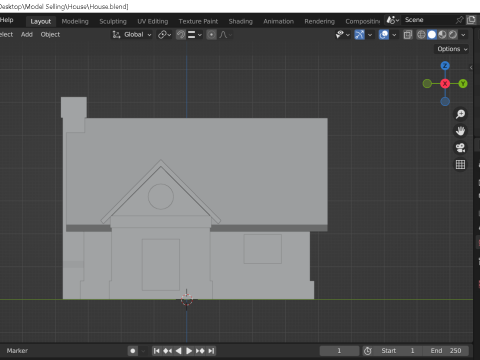Viewport: 480px width, 360px height.
Task: Select solid viewport shading
Action: click(x=432, y=35)
